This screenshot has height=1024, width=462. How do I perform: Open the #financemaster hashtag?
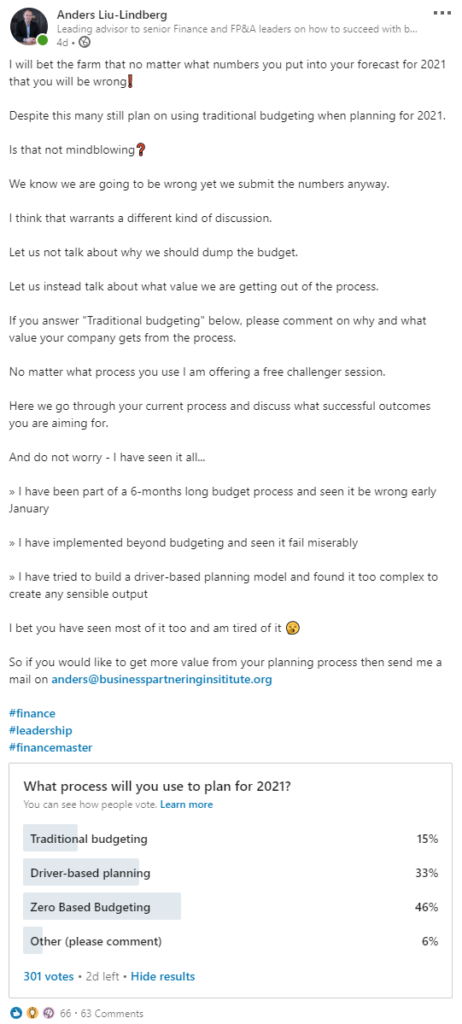(50, 747)
